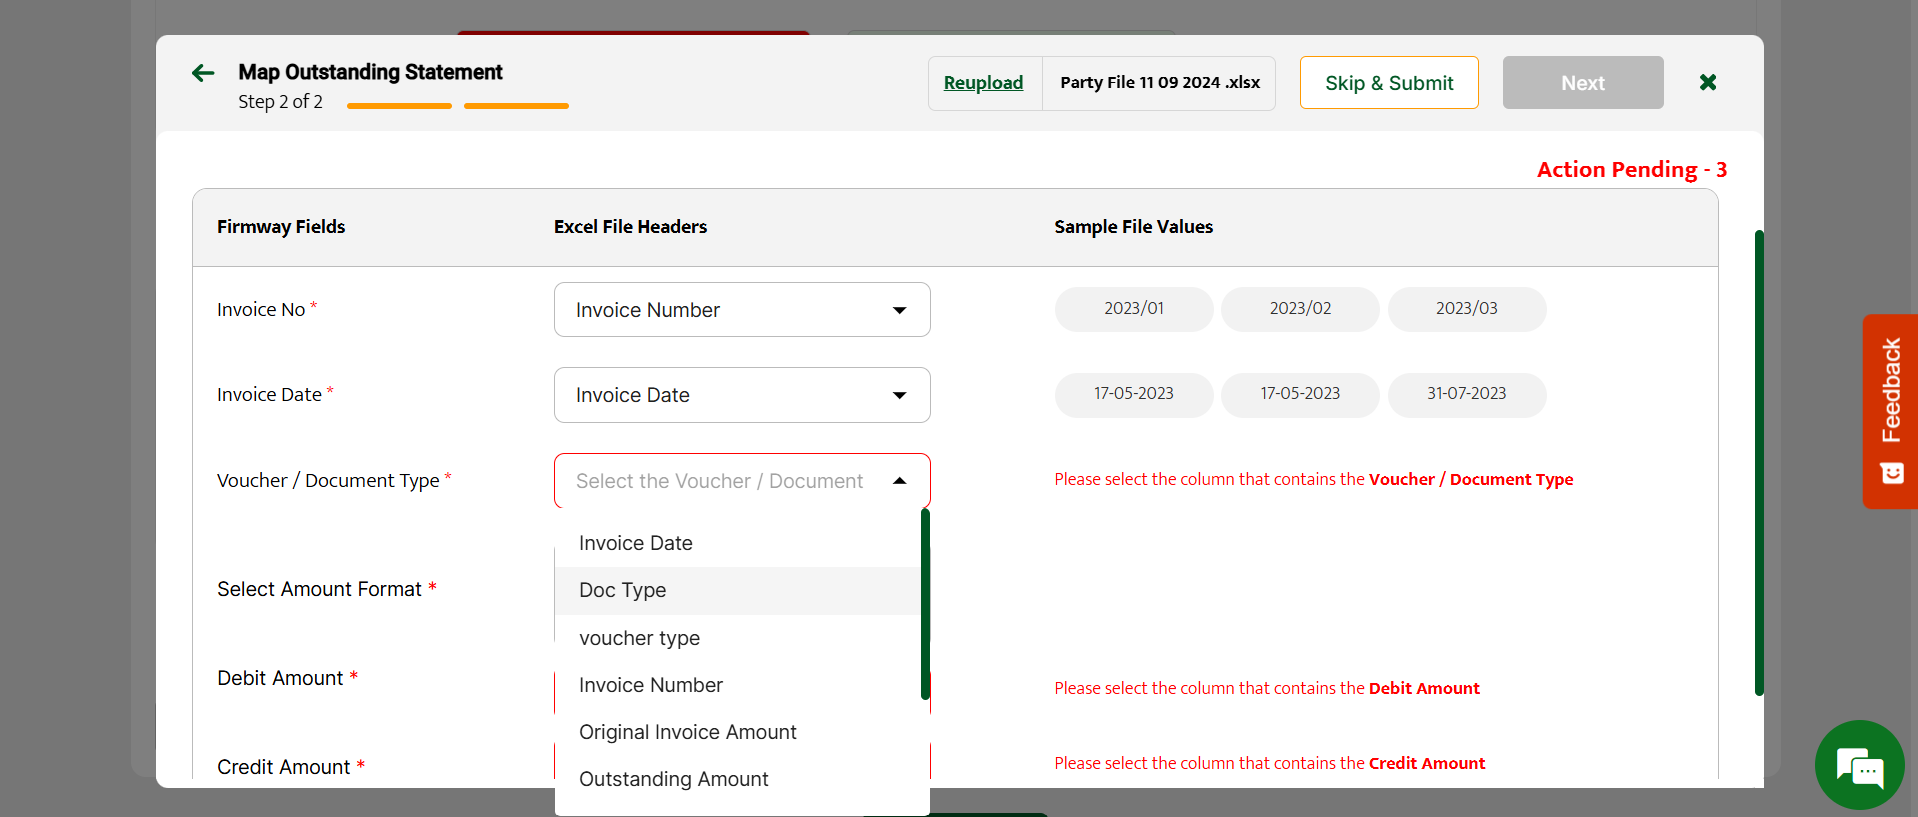Open the Feedback side tab
Image resolution: width=1918 pixels, height=817 pixels.
[1889, 411]
